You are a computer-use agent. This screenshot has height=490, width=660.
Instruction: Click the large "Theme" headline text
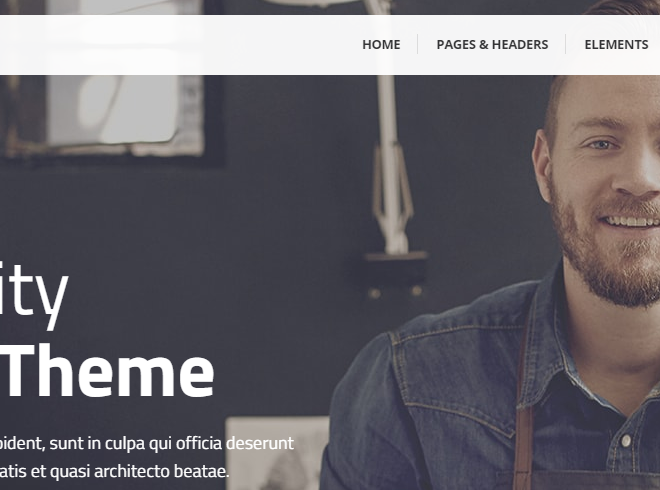tap(106, 371)
